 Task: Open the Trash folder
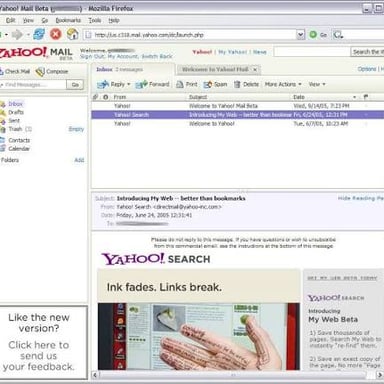15,129
